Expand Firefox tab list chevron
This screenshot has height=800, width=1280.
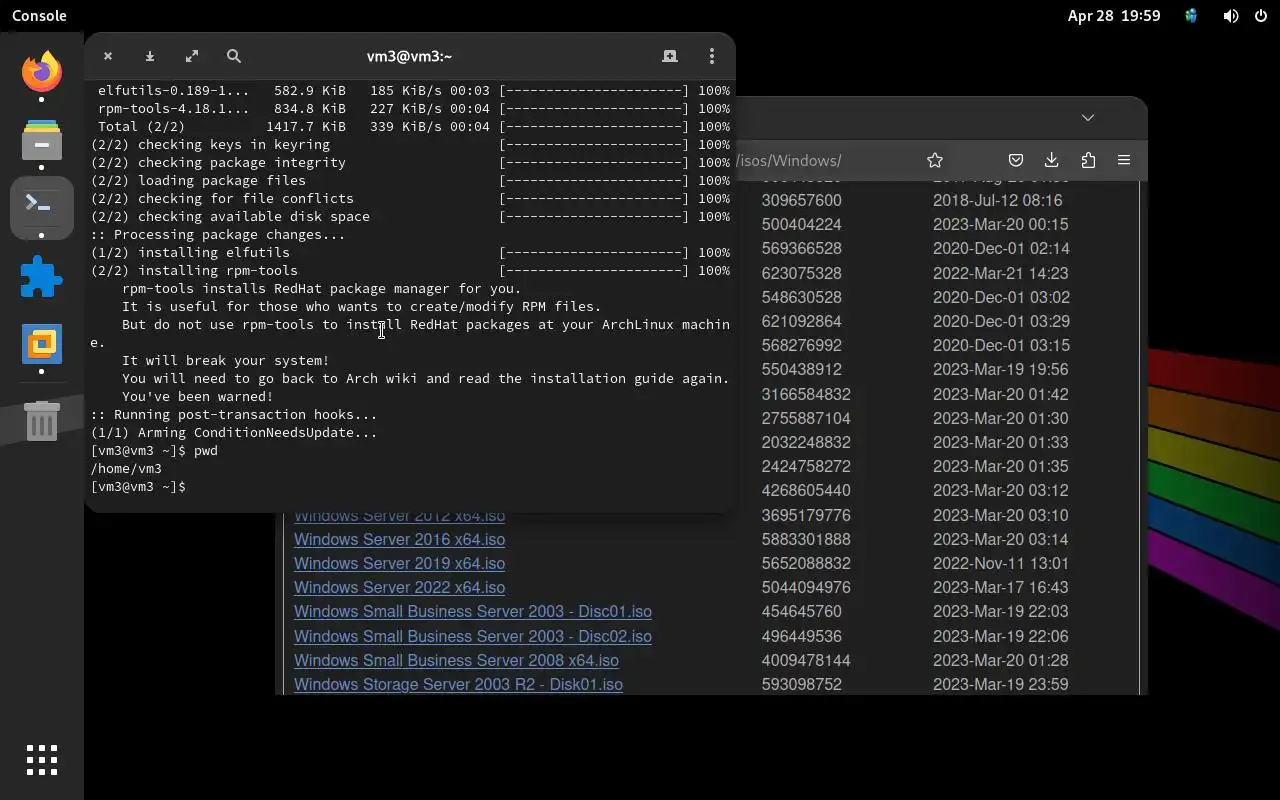click(1088, 117)
